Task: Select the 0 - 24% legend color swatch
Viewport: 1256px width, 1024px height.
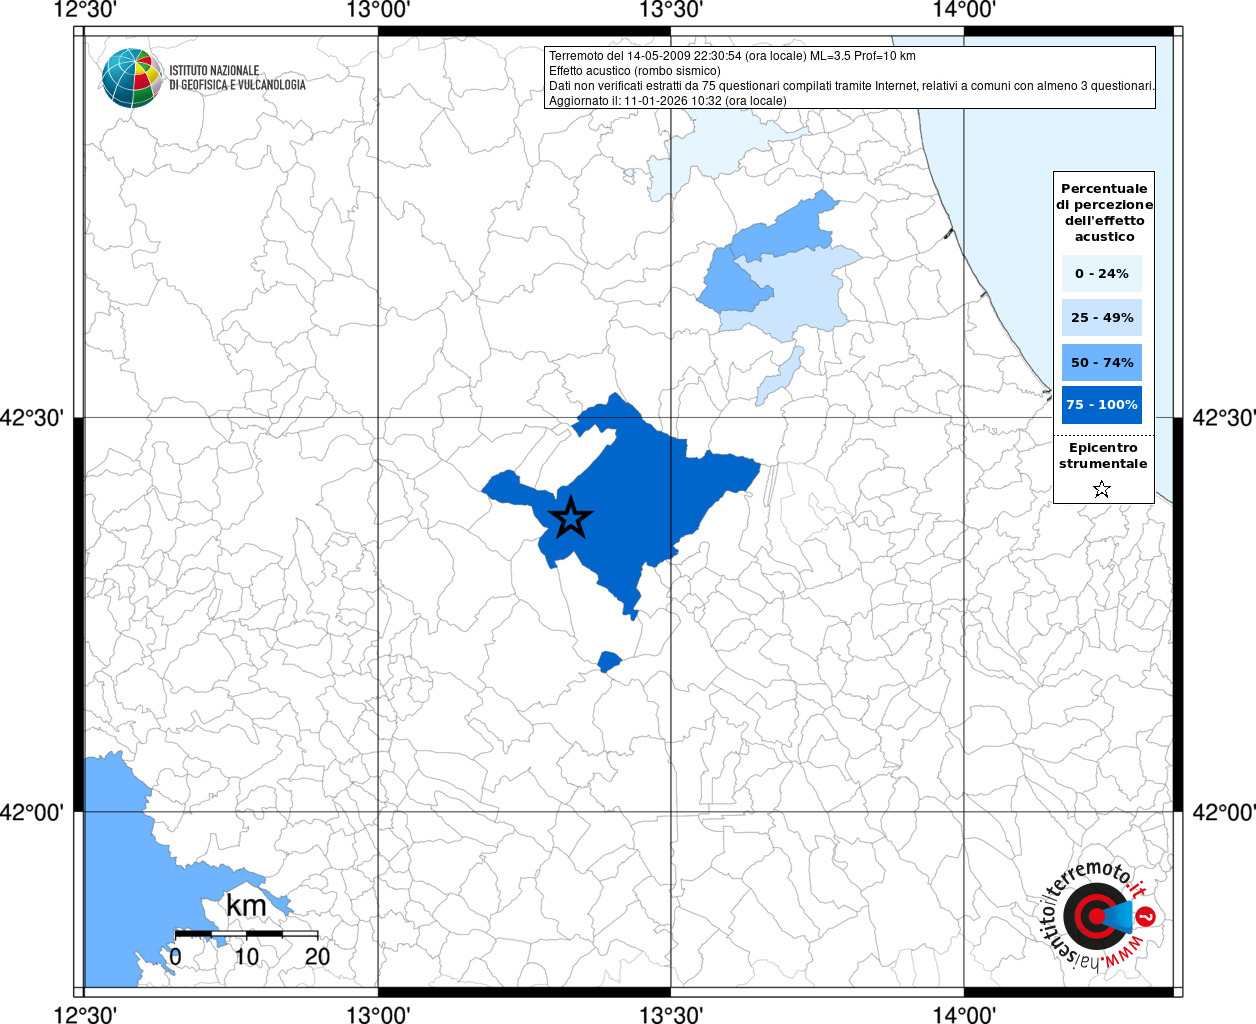Action: (1102, 273)
